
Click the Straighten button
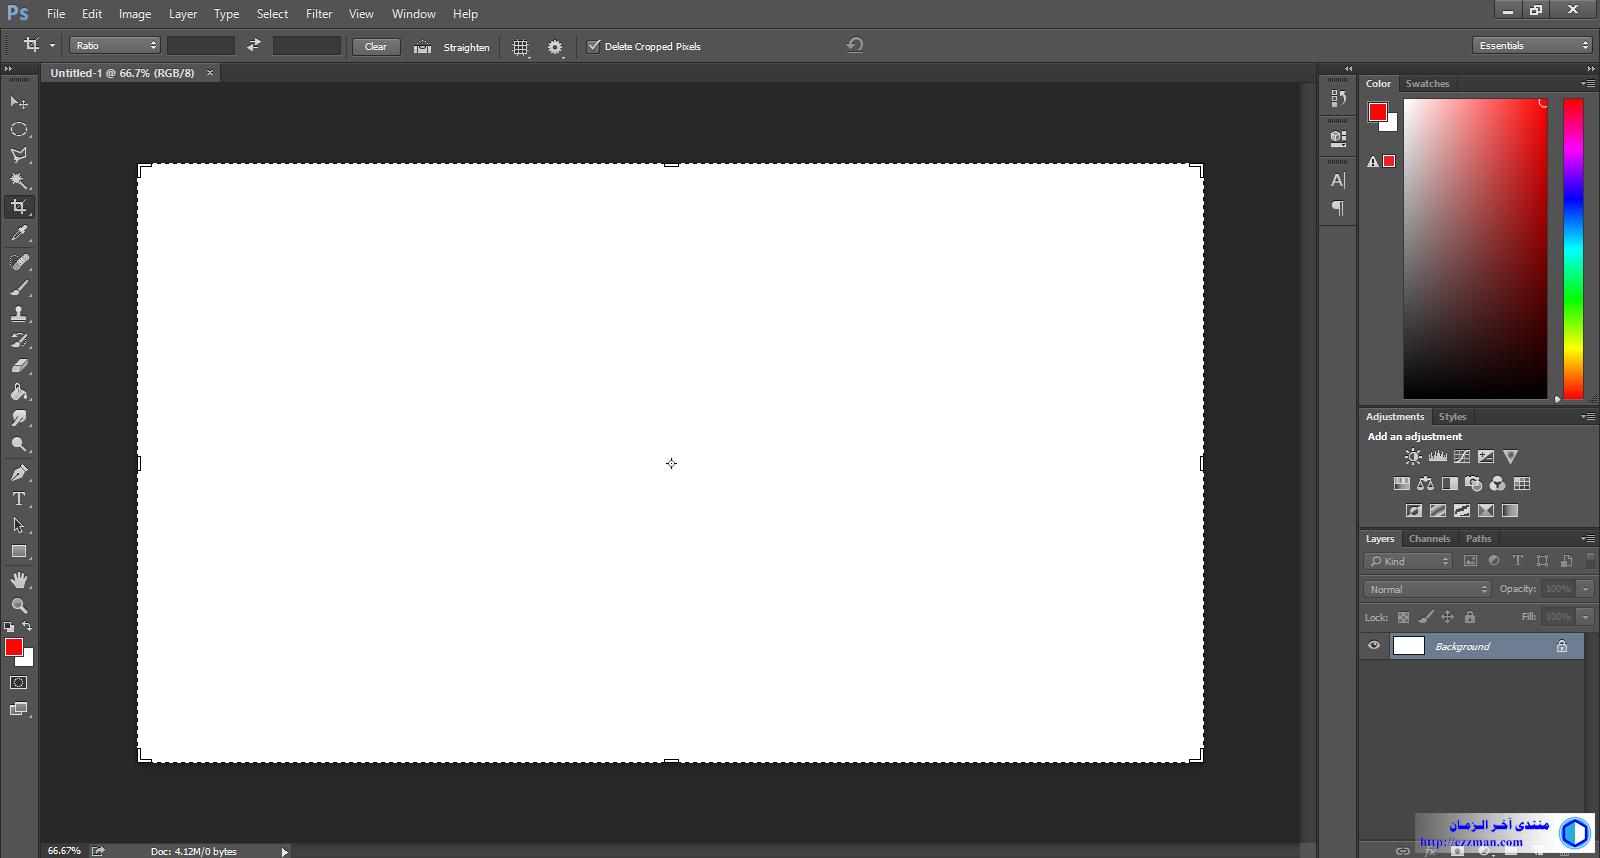point(454,47)
